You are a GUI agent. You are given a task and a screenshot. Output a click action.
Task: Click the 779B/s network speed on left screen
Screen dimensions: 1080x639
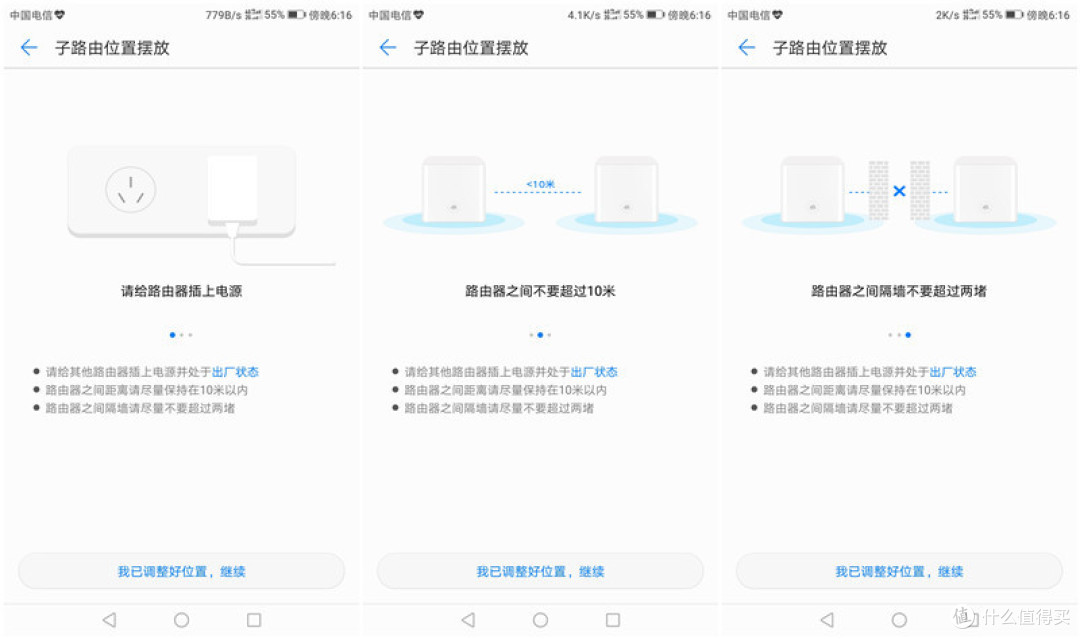coord(223,14)
